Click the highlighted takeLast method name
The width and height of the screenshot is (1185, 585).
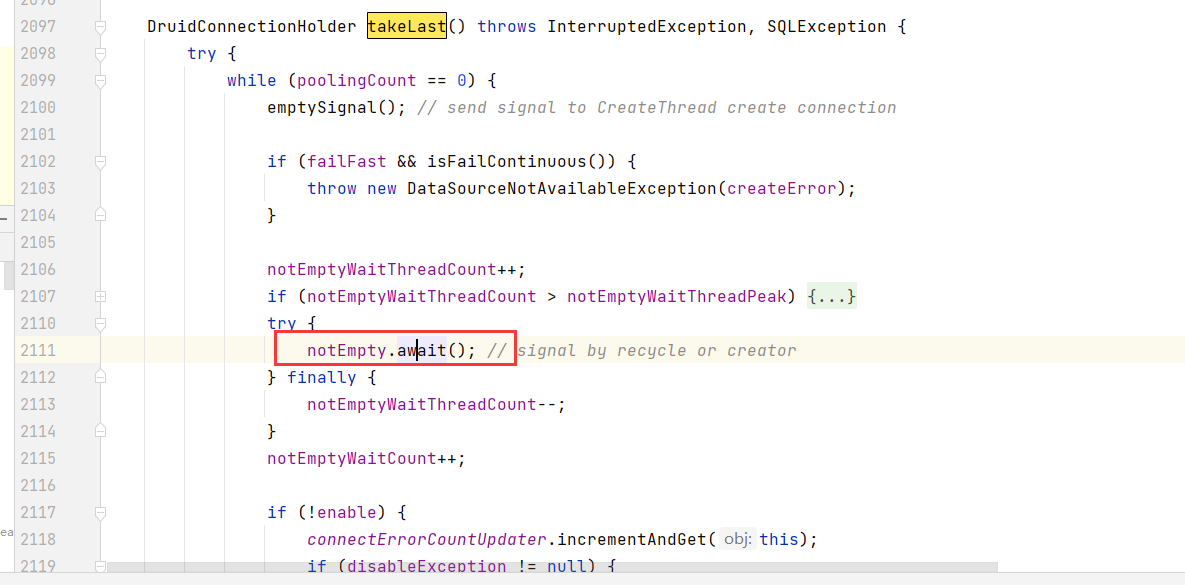point(407,27)
